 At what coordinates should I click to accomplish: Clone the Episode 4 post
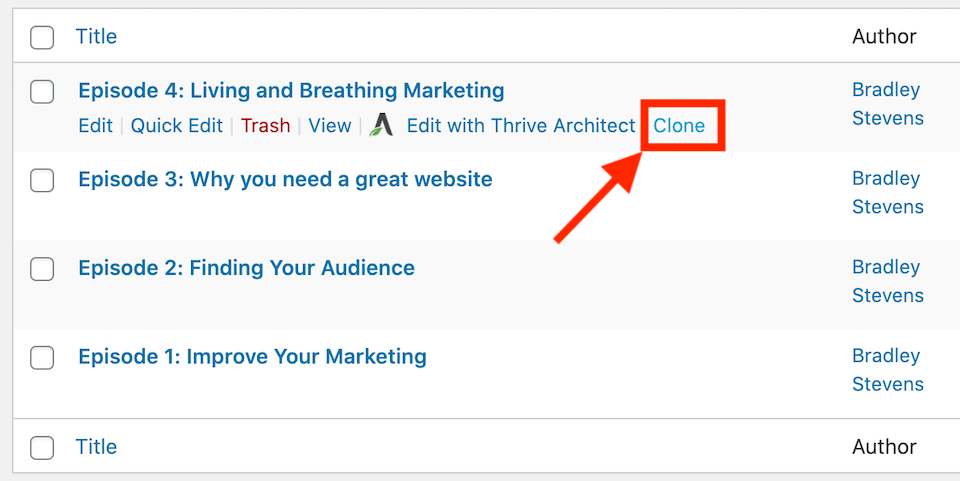(x=679, y=125)
